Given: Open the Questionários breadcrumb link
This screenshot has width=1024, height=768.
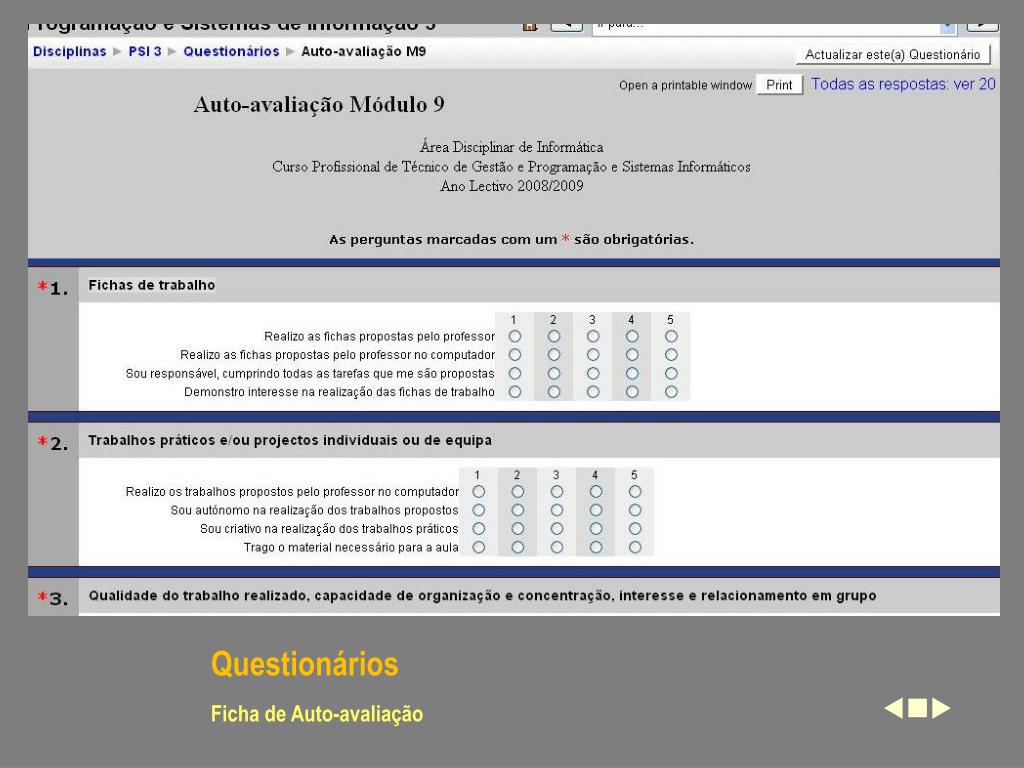Looking at the screenshot, I should click(x=231, y=52).
